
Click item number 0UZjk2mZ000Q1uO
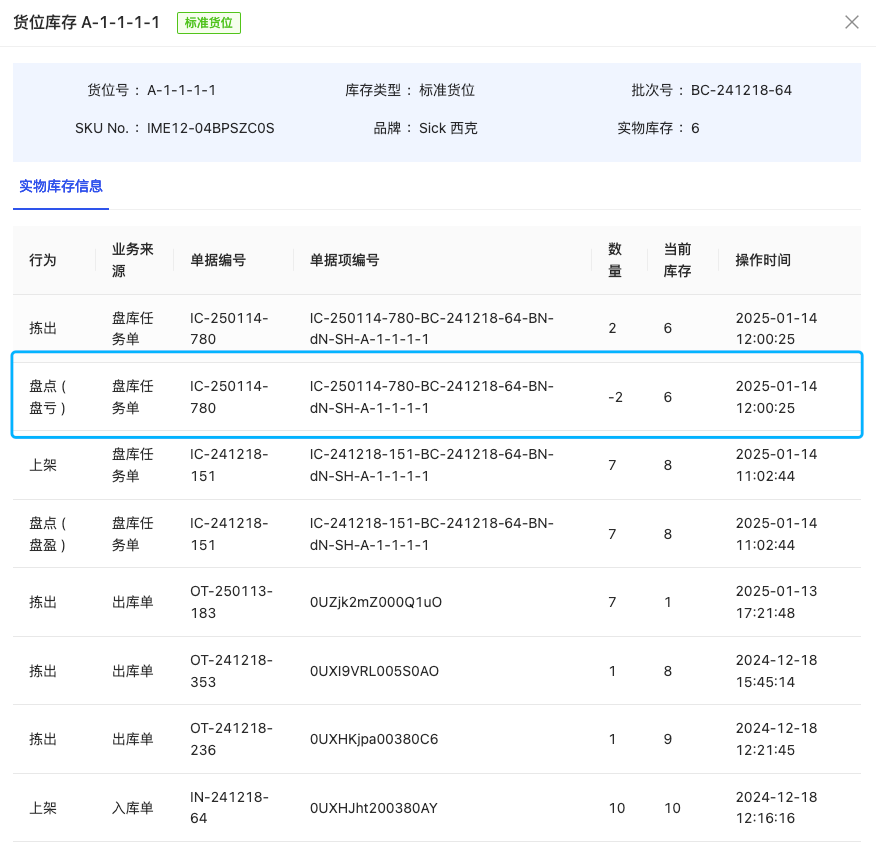375,602
